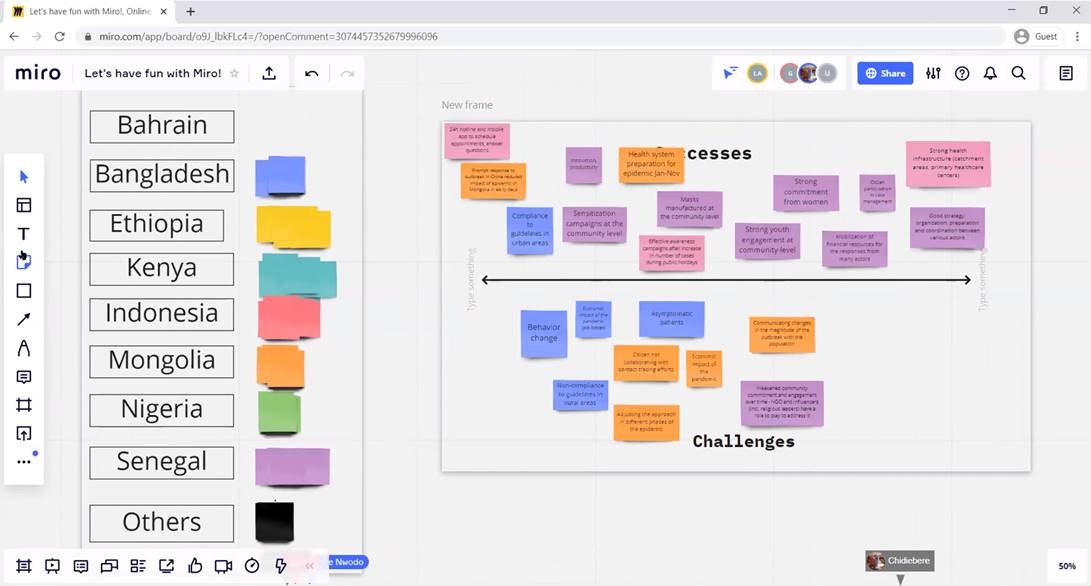
Task: Pick the Text tool
Action: [24, 233]
